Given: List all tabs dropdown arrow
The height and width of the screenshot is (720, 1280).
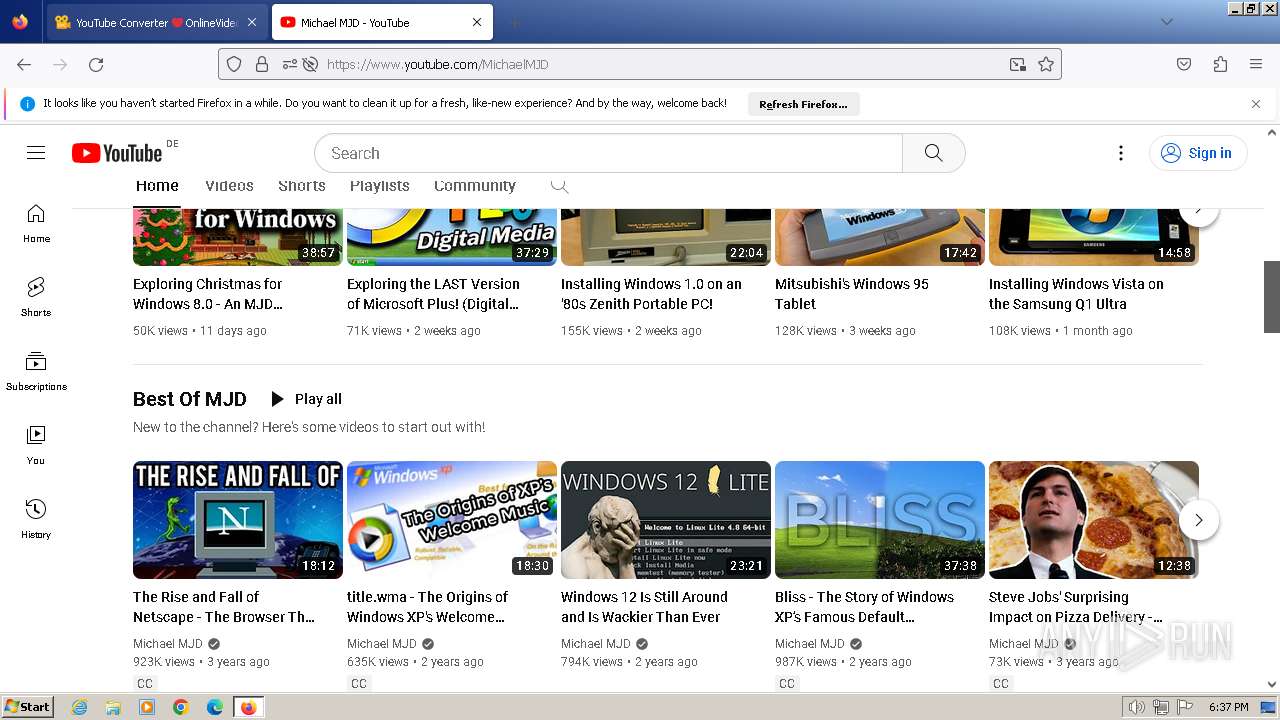Looking at the screenshot, I should tap(1166, 22).
